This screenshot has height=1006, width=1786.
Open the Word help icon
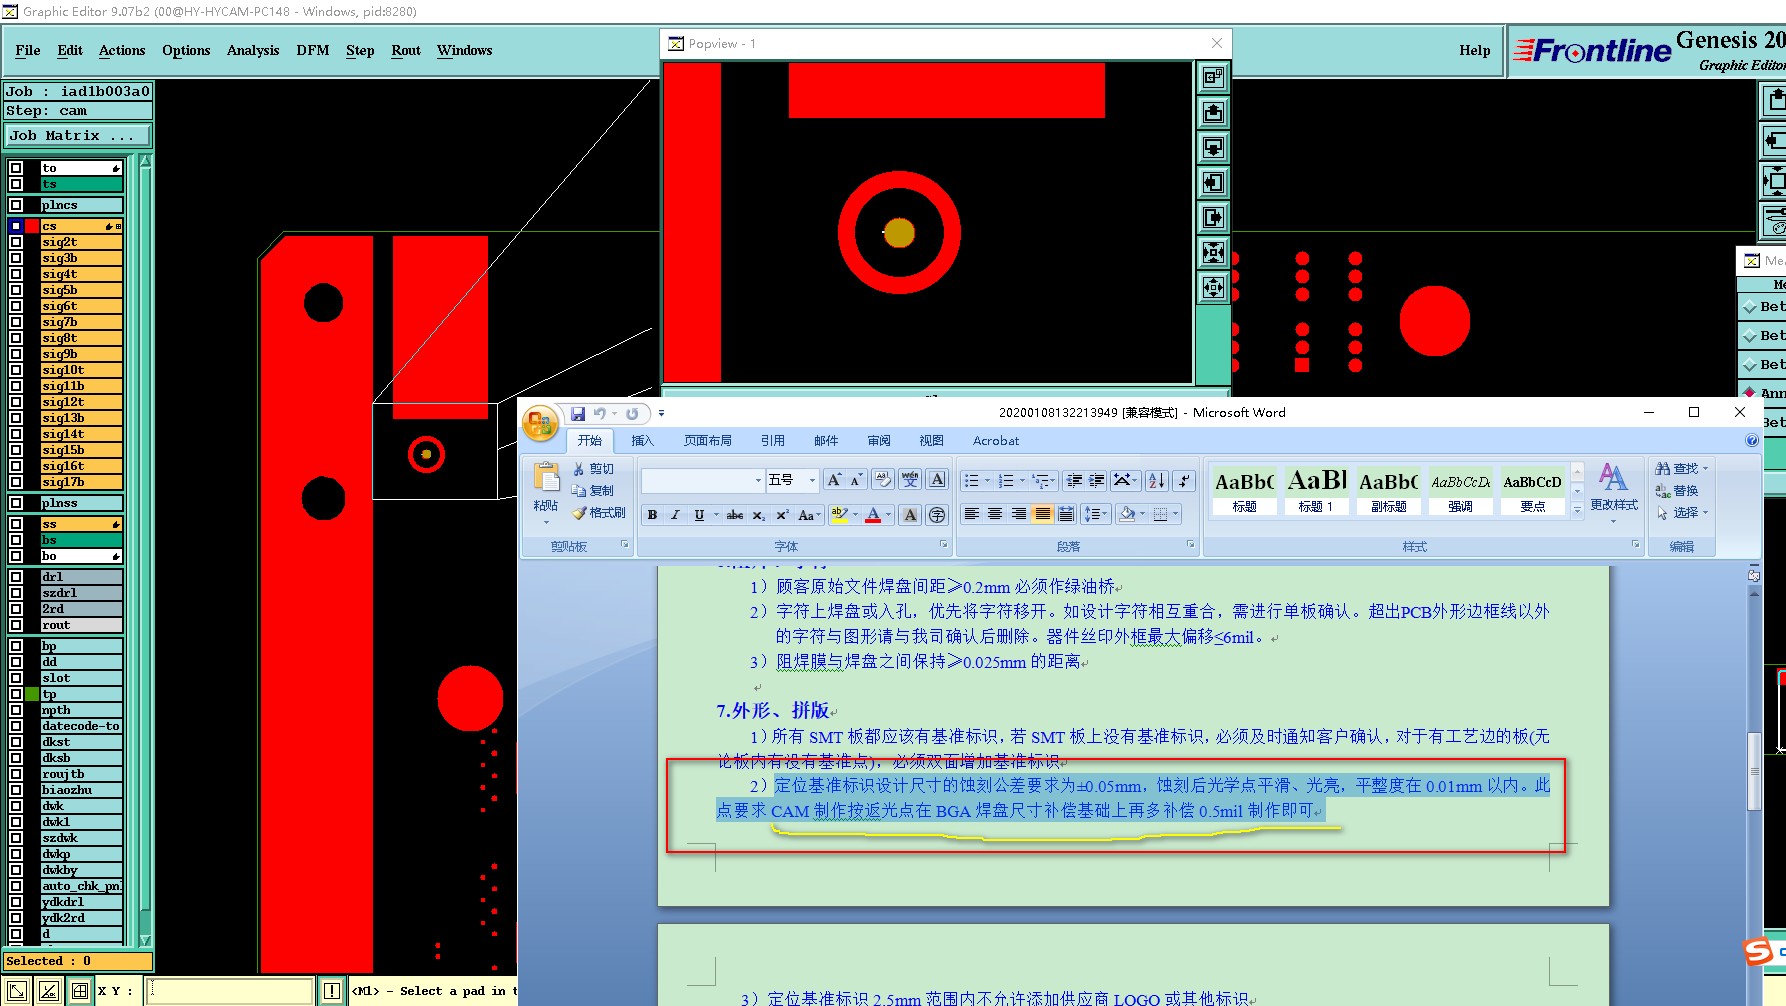coord(1752,440)
